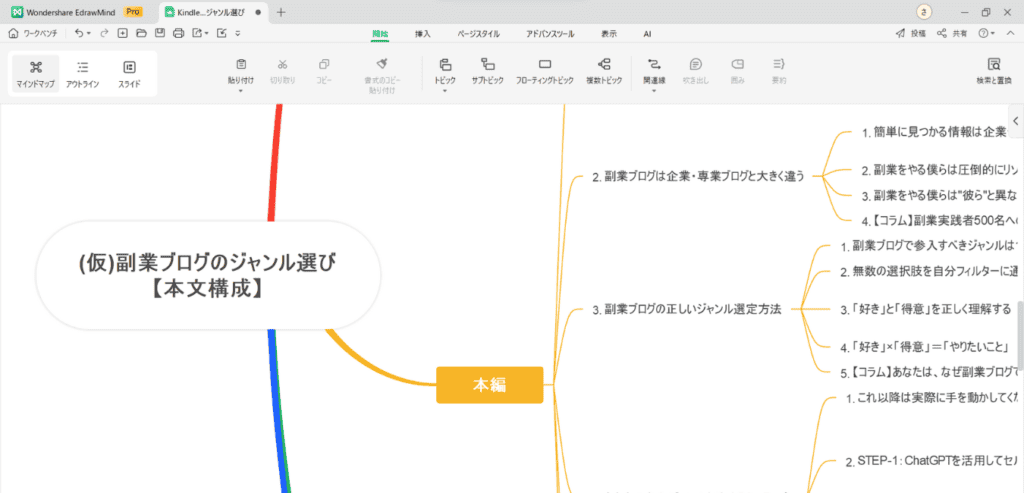Print the mind map
Screen dimensions: 1024x493
(178, 33)
